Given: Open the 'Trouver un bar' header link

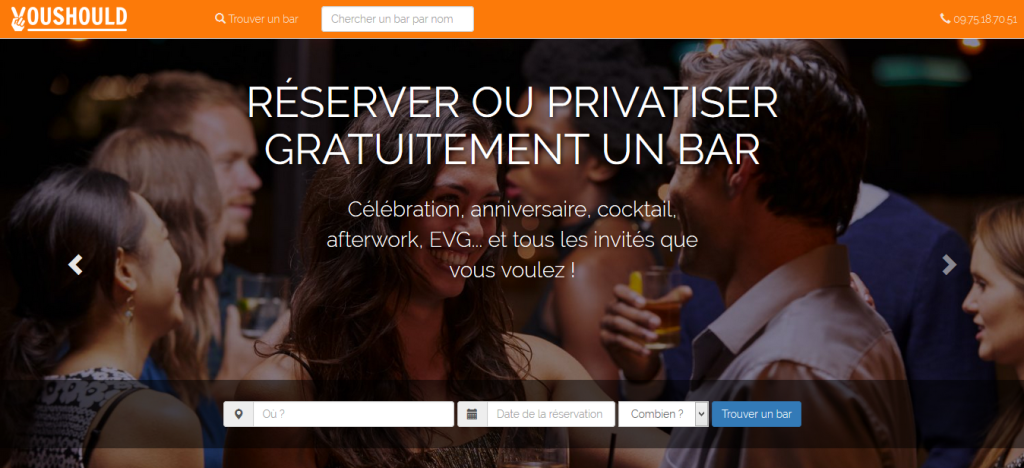Looking at the screenshot, I should pyautogui.click(x=257, y=19).
